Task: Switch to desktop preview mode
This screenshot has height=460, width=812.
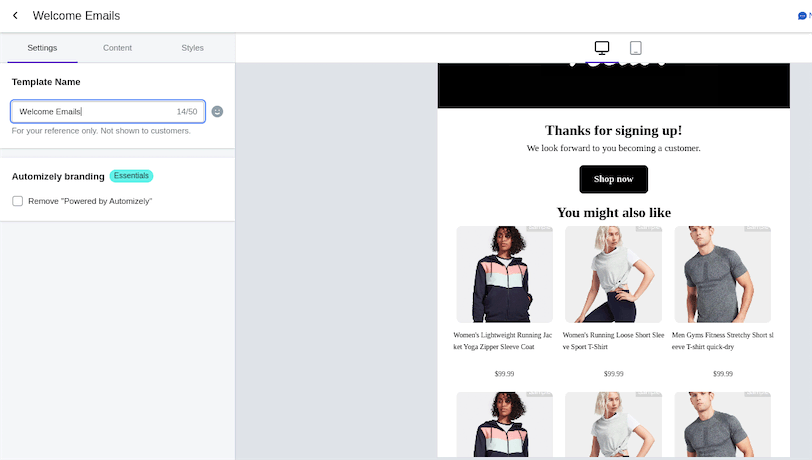Action: (602, 48)
